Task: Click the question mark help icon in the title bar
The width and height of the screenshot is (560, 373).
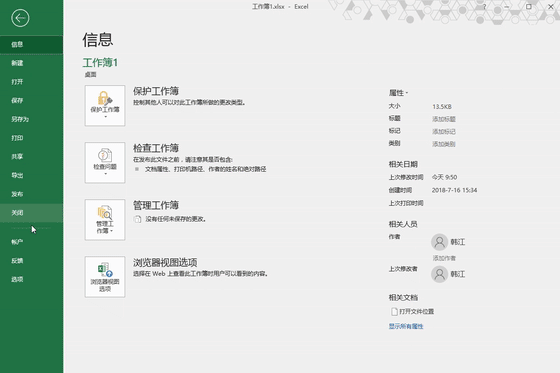Action: 485,6
